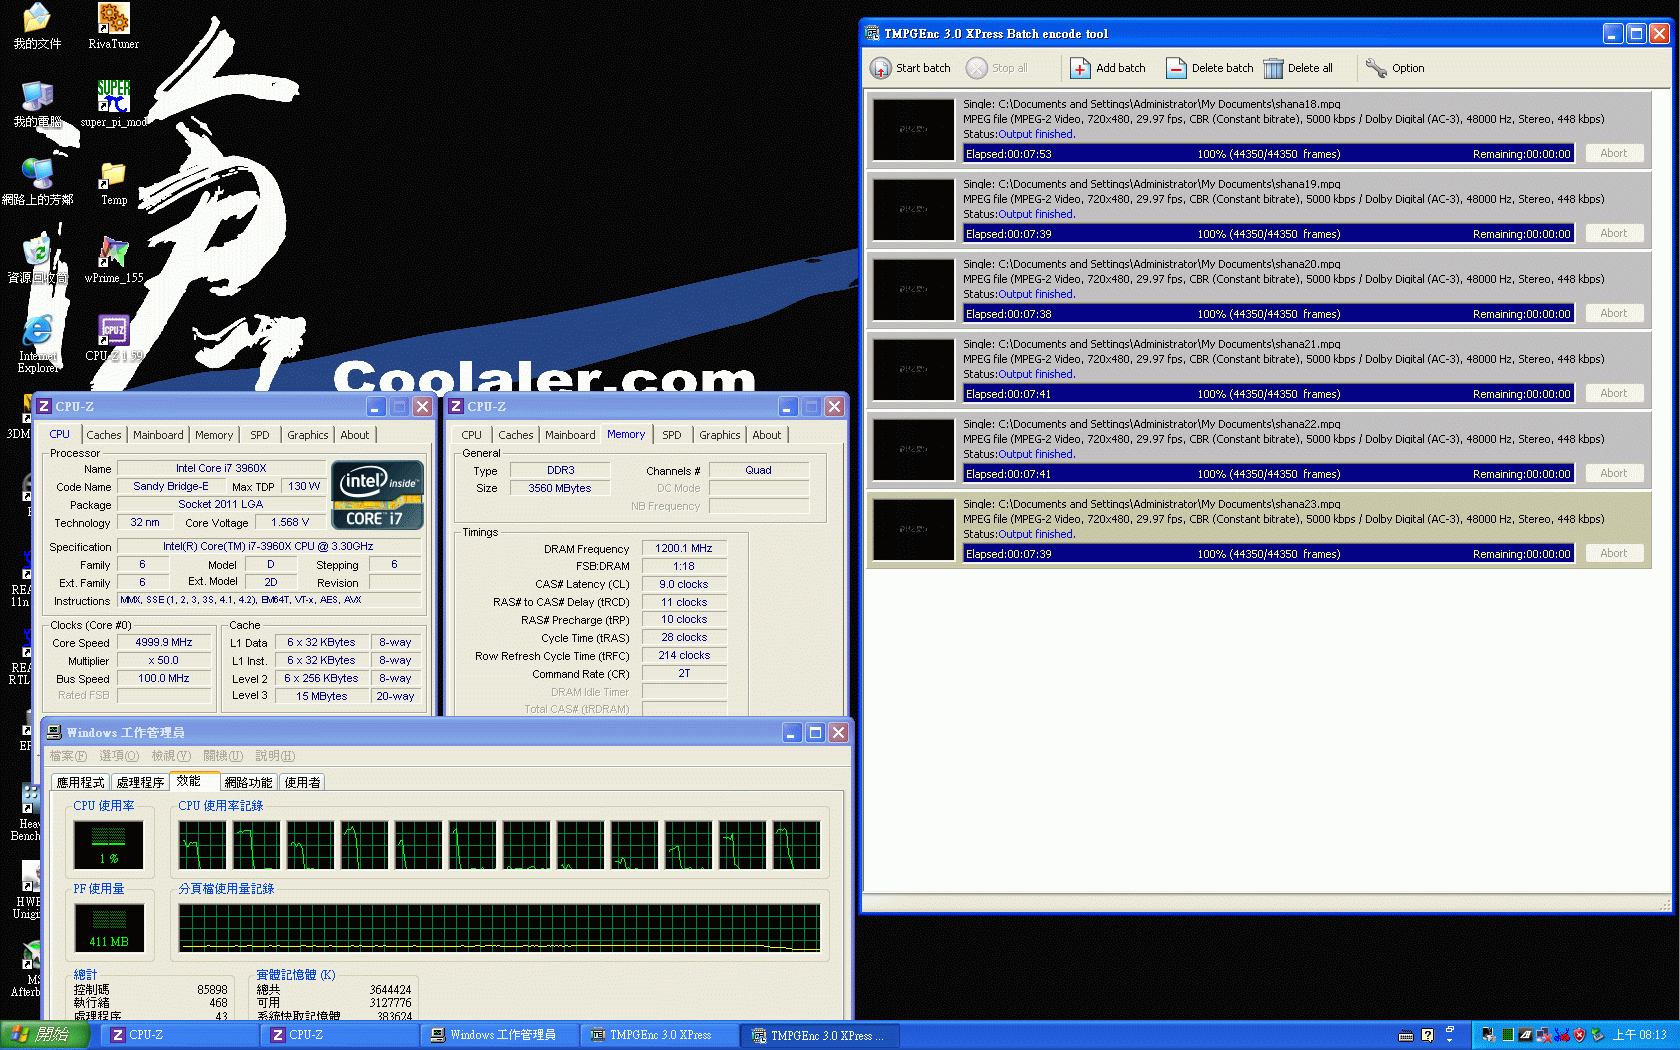Select shana23.mpg preview thumbnail
Viewport: 1680px width, 1050px height.
coord(914,529)
